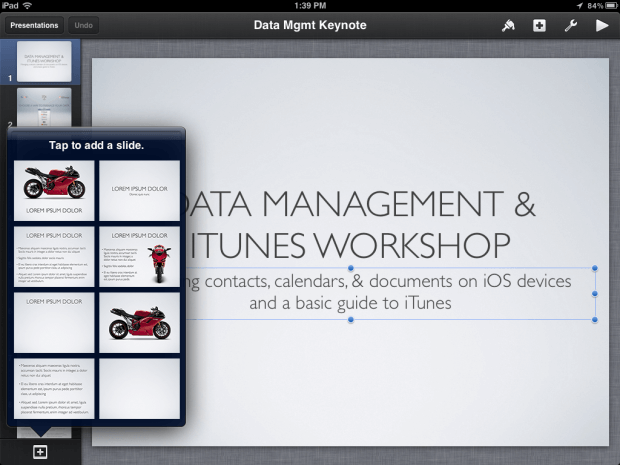Tap the add slide button in navigator

(x=40, y=452)
